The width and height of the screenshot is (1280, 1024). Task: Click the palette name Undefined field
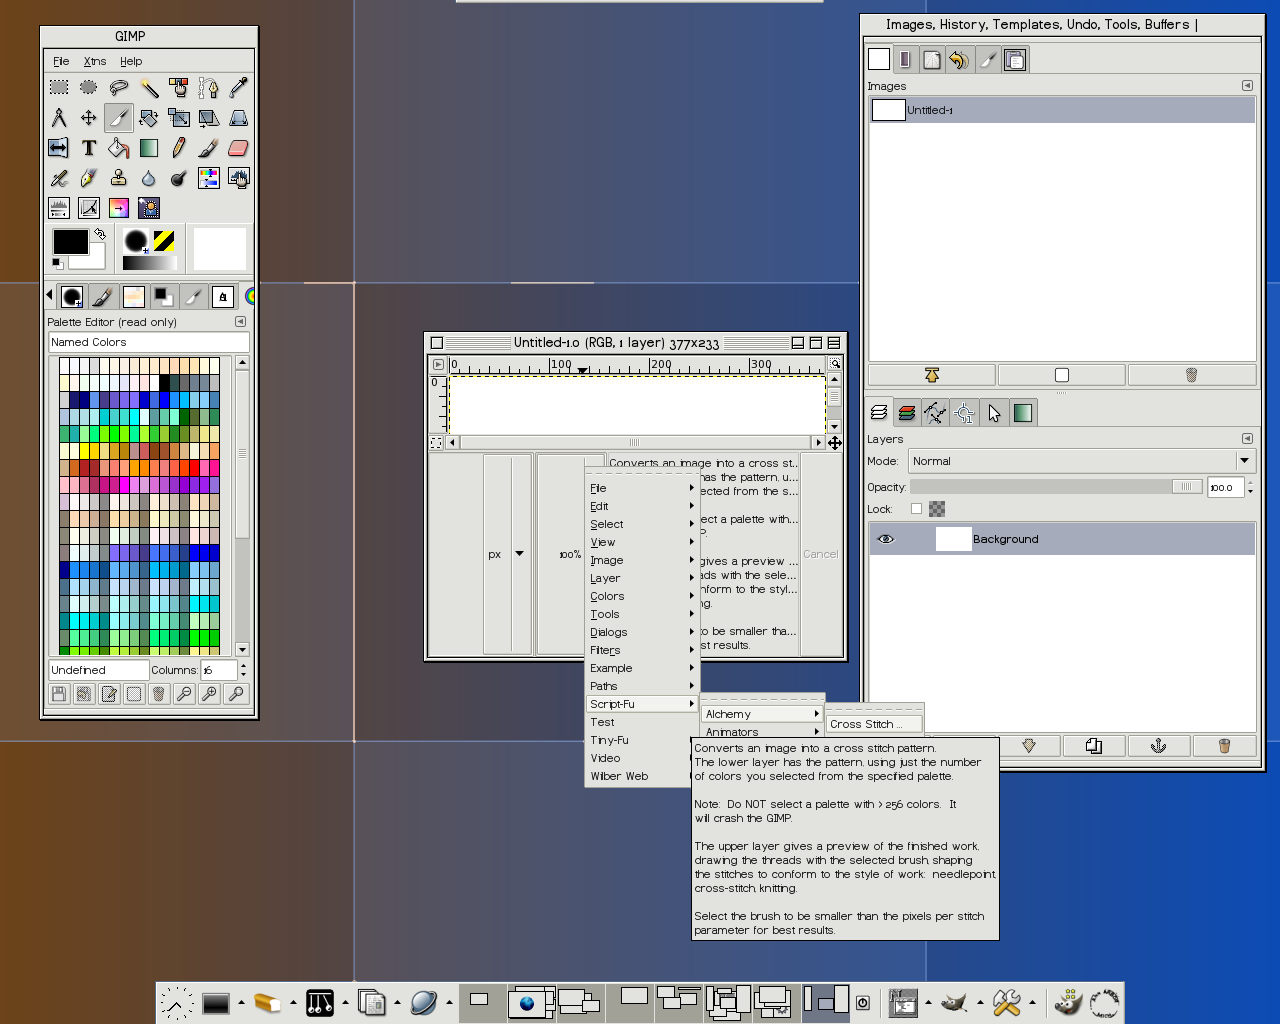(98, 670)
